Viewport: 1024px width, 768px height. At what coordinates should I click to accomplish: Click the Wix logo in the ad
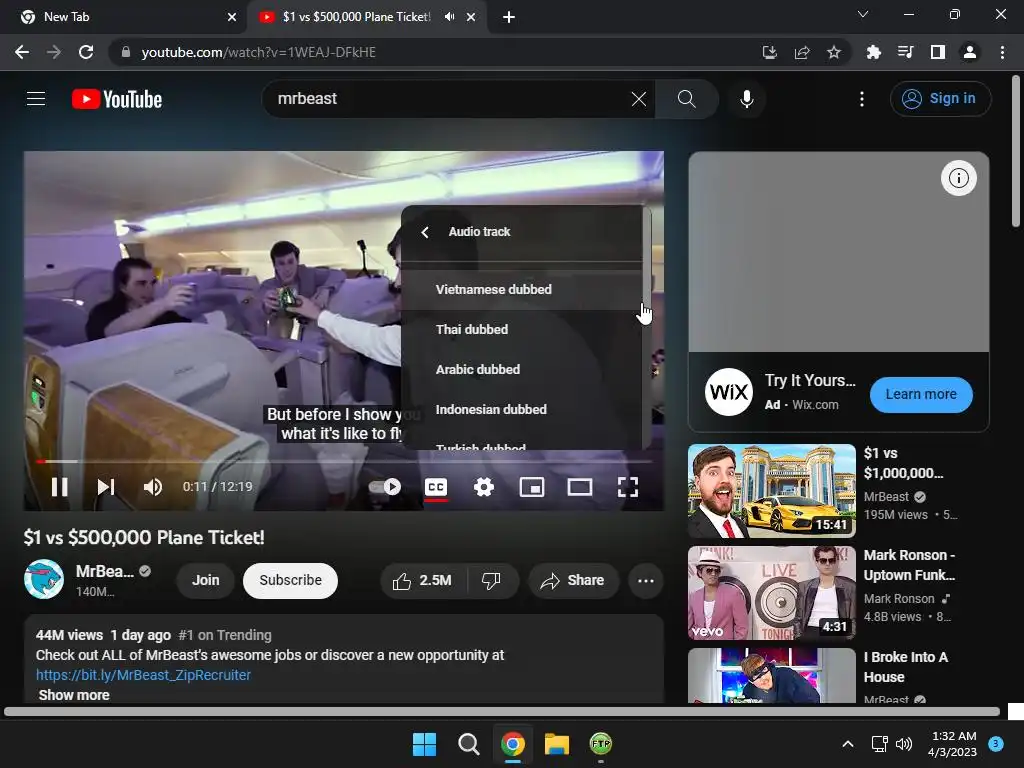(x=729, y=392)
